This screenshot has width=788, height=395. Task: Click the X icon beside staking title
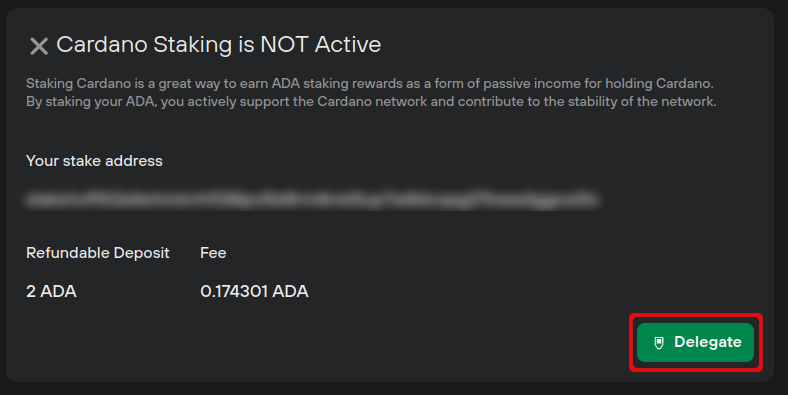[39, 46]
